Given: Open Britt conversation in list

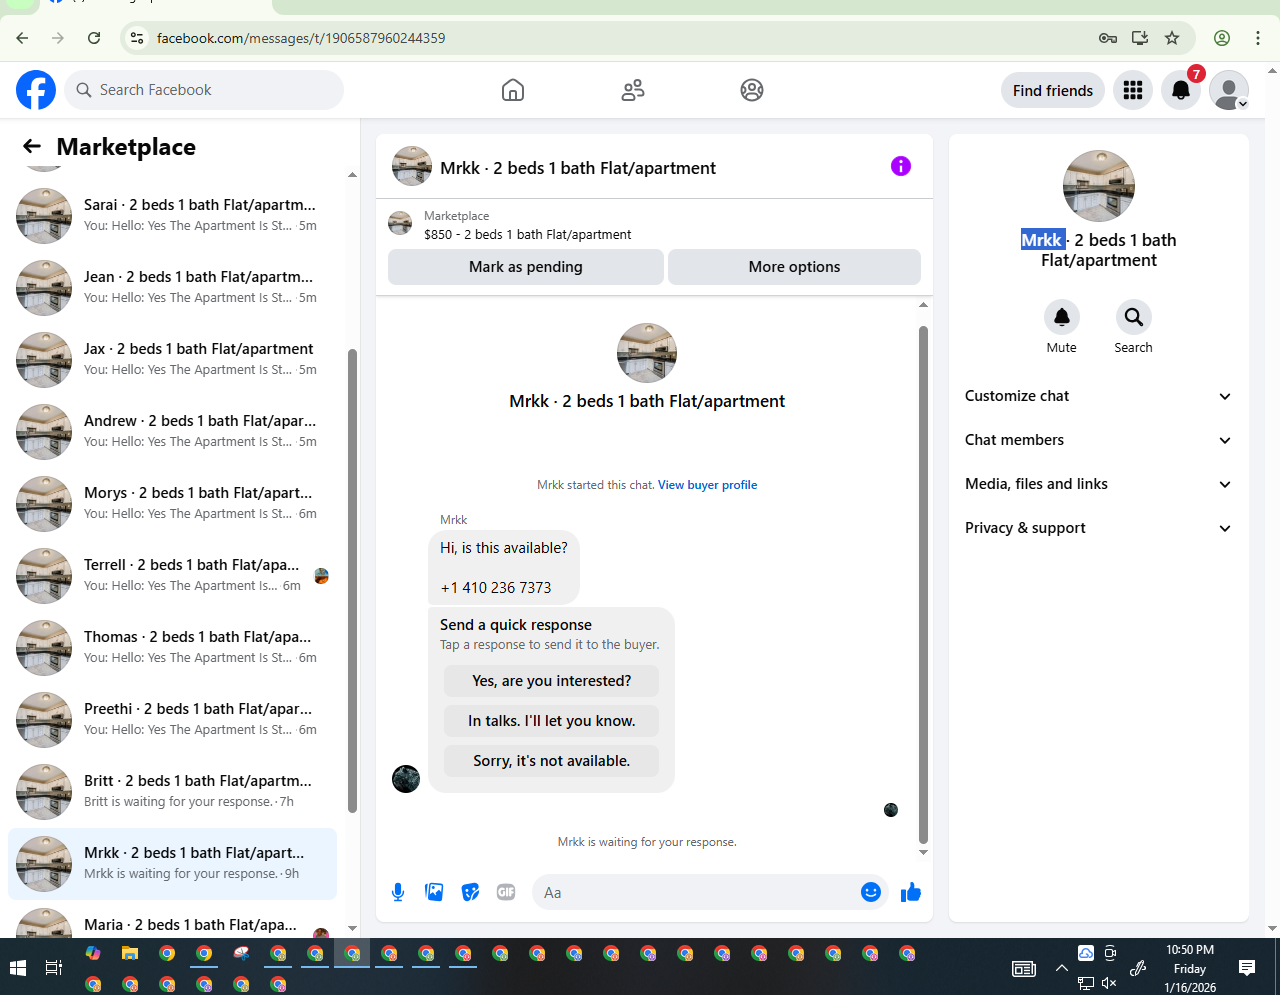Looking at the screenshot, I should [172, 791].
